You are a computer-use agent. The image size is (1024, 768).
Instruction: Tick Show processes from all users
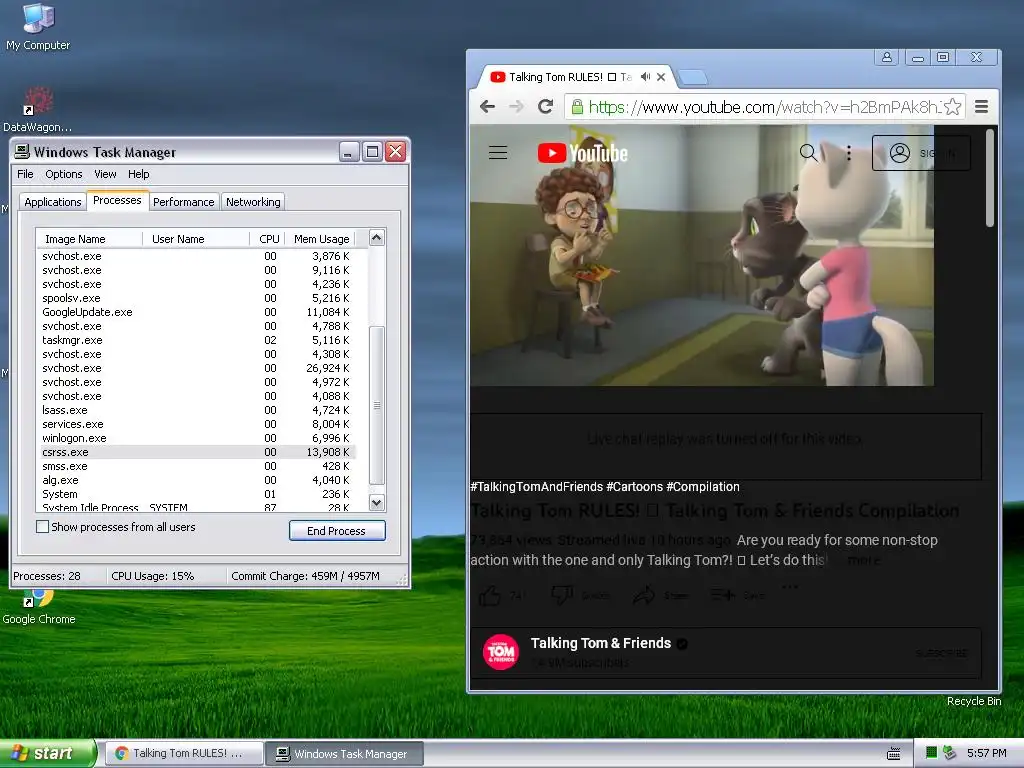42,526
